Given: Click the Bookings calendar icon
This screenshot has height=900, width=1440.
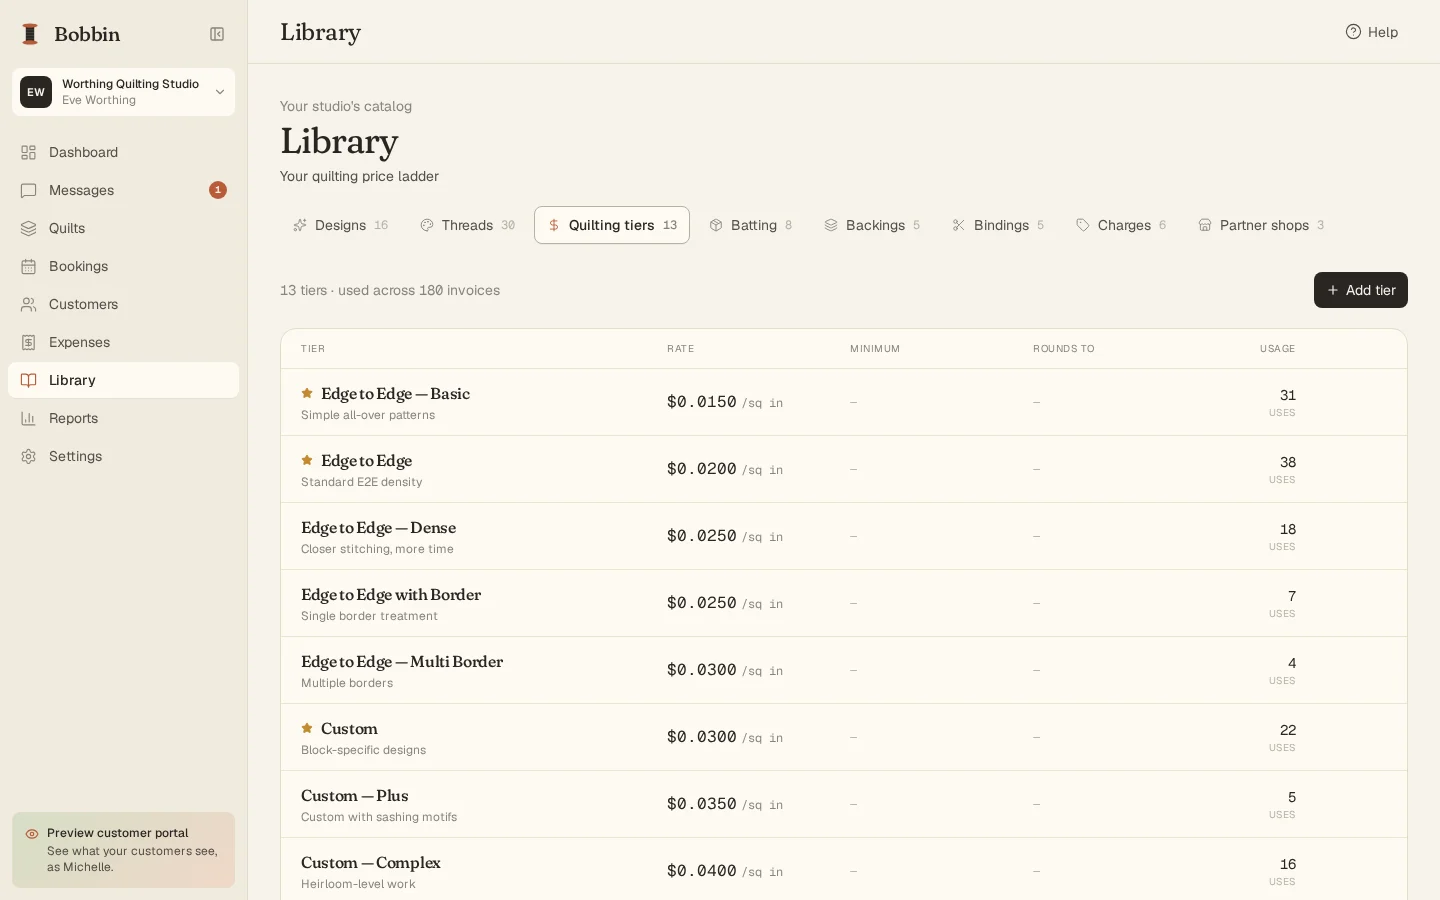Looking at the screenshot, I should (29, 266).
